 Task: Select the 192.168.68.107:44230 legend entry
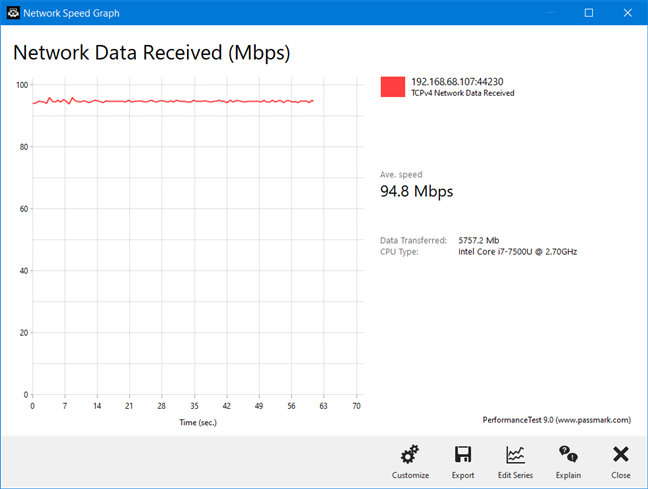point(457,81)
